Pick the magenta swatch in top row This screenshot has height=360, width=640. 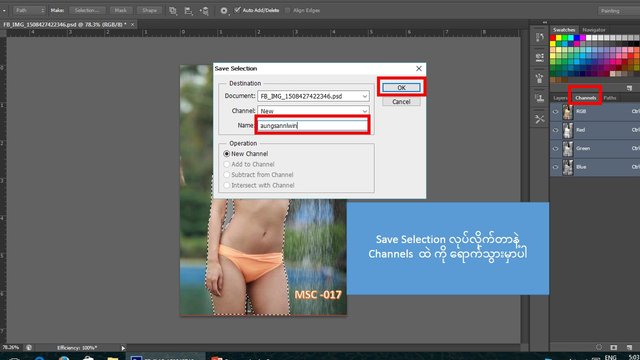tap(582, 38)
